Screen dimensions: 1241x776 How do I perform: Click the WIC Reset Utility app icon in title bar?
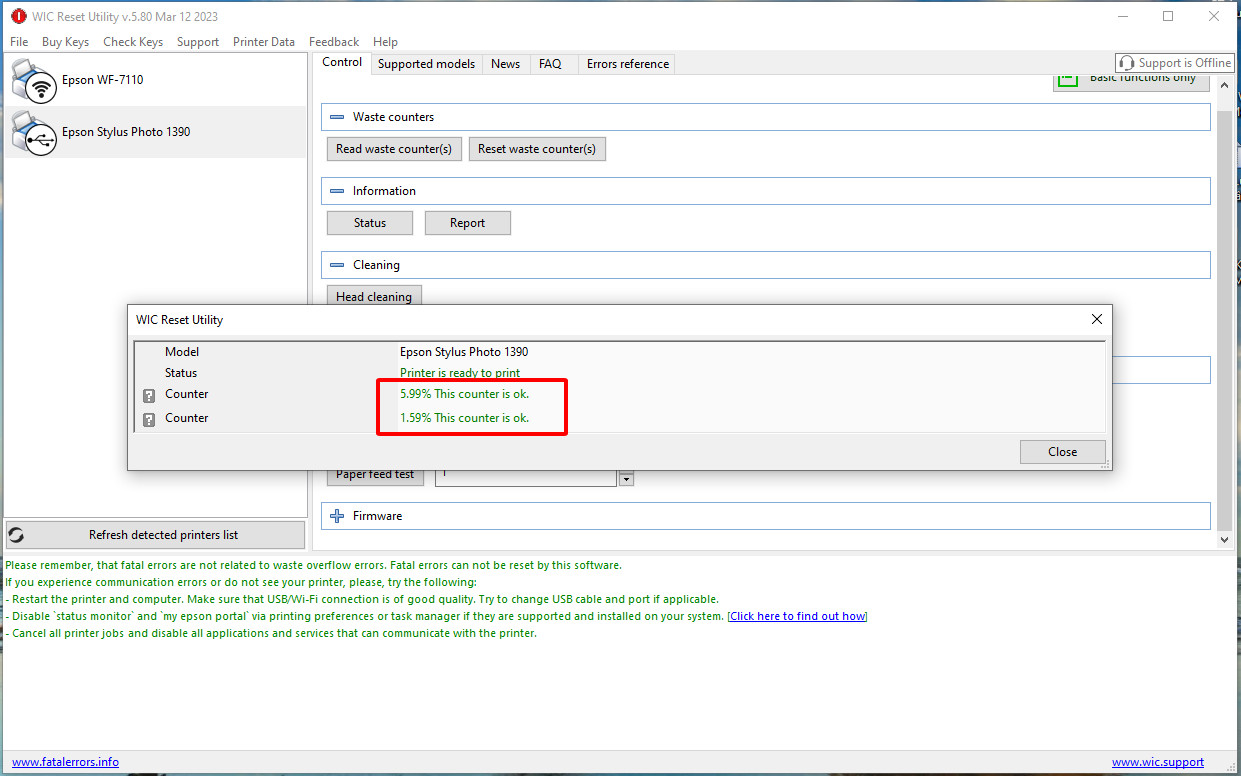[18, 16]
